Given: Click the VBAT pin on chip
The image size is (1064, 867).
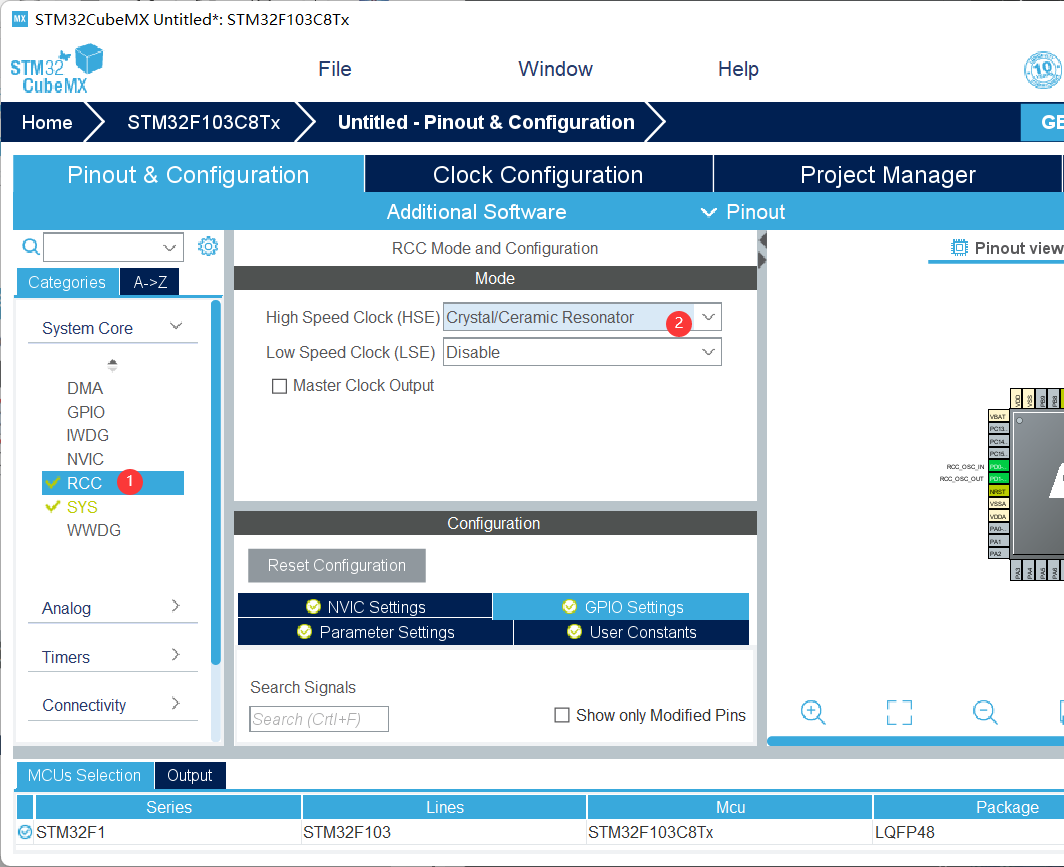Looking at the screenshot, I should [998, 417].
